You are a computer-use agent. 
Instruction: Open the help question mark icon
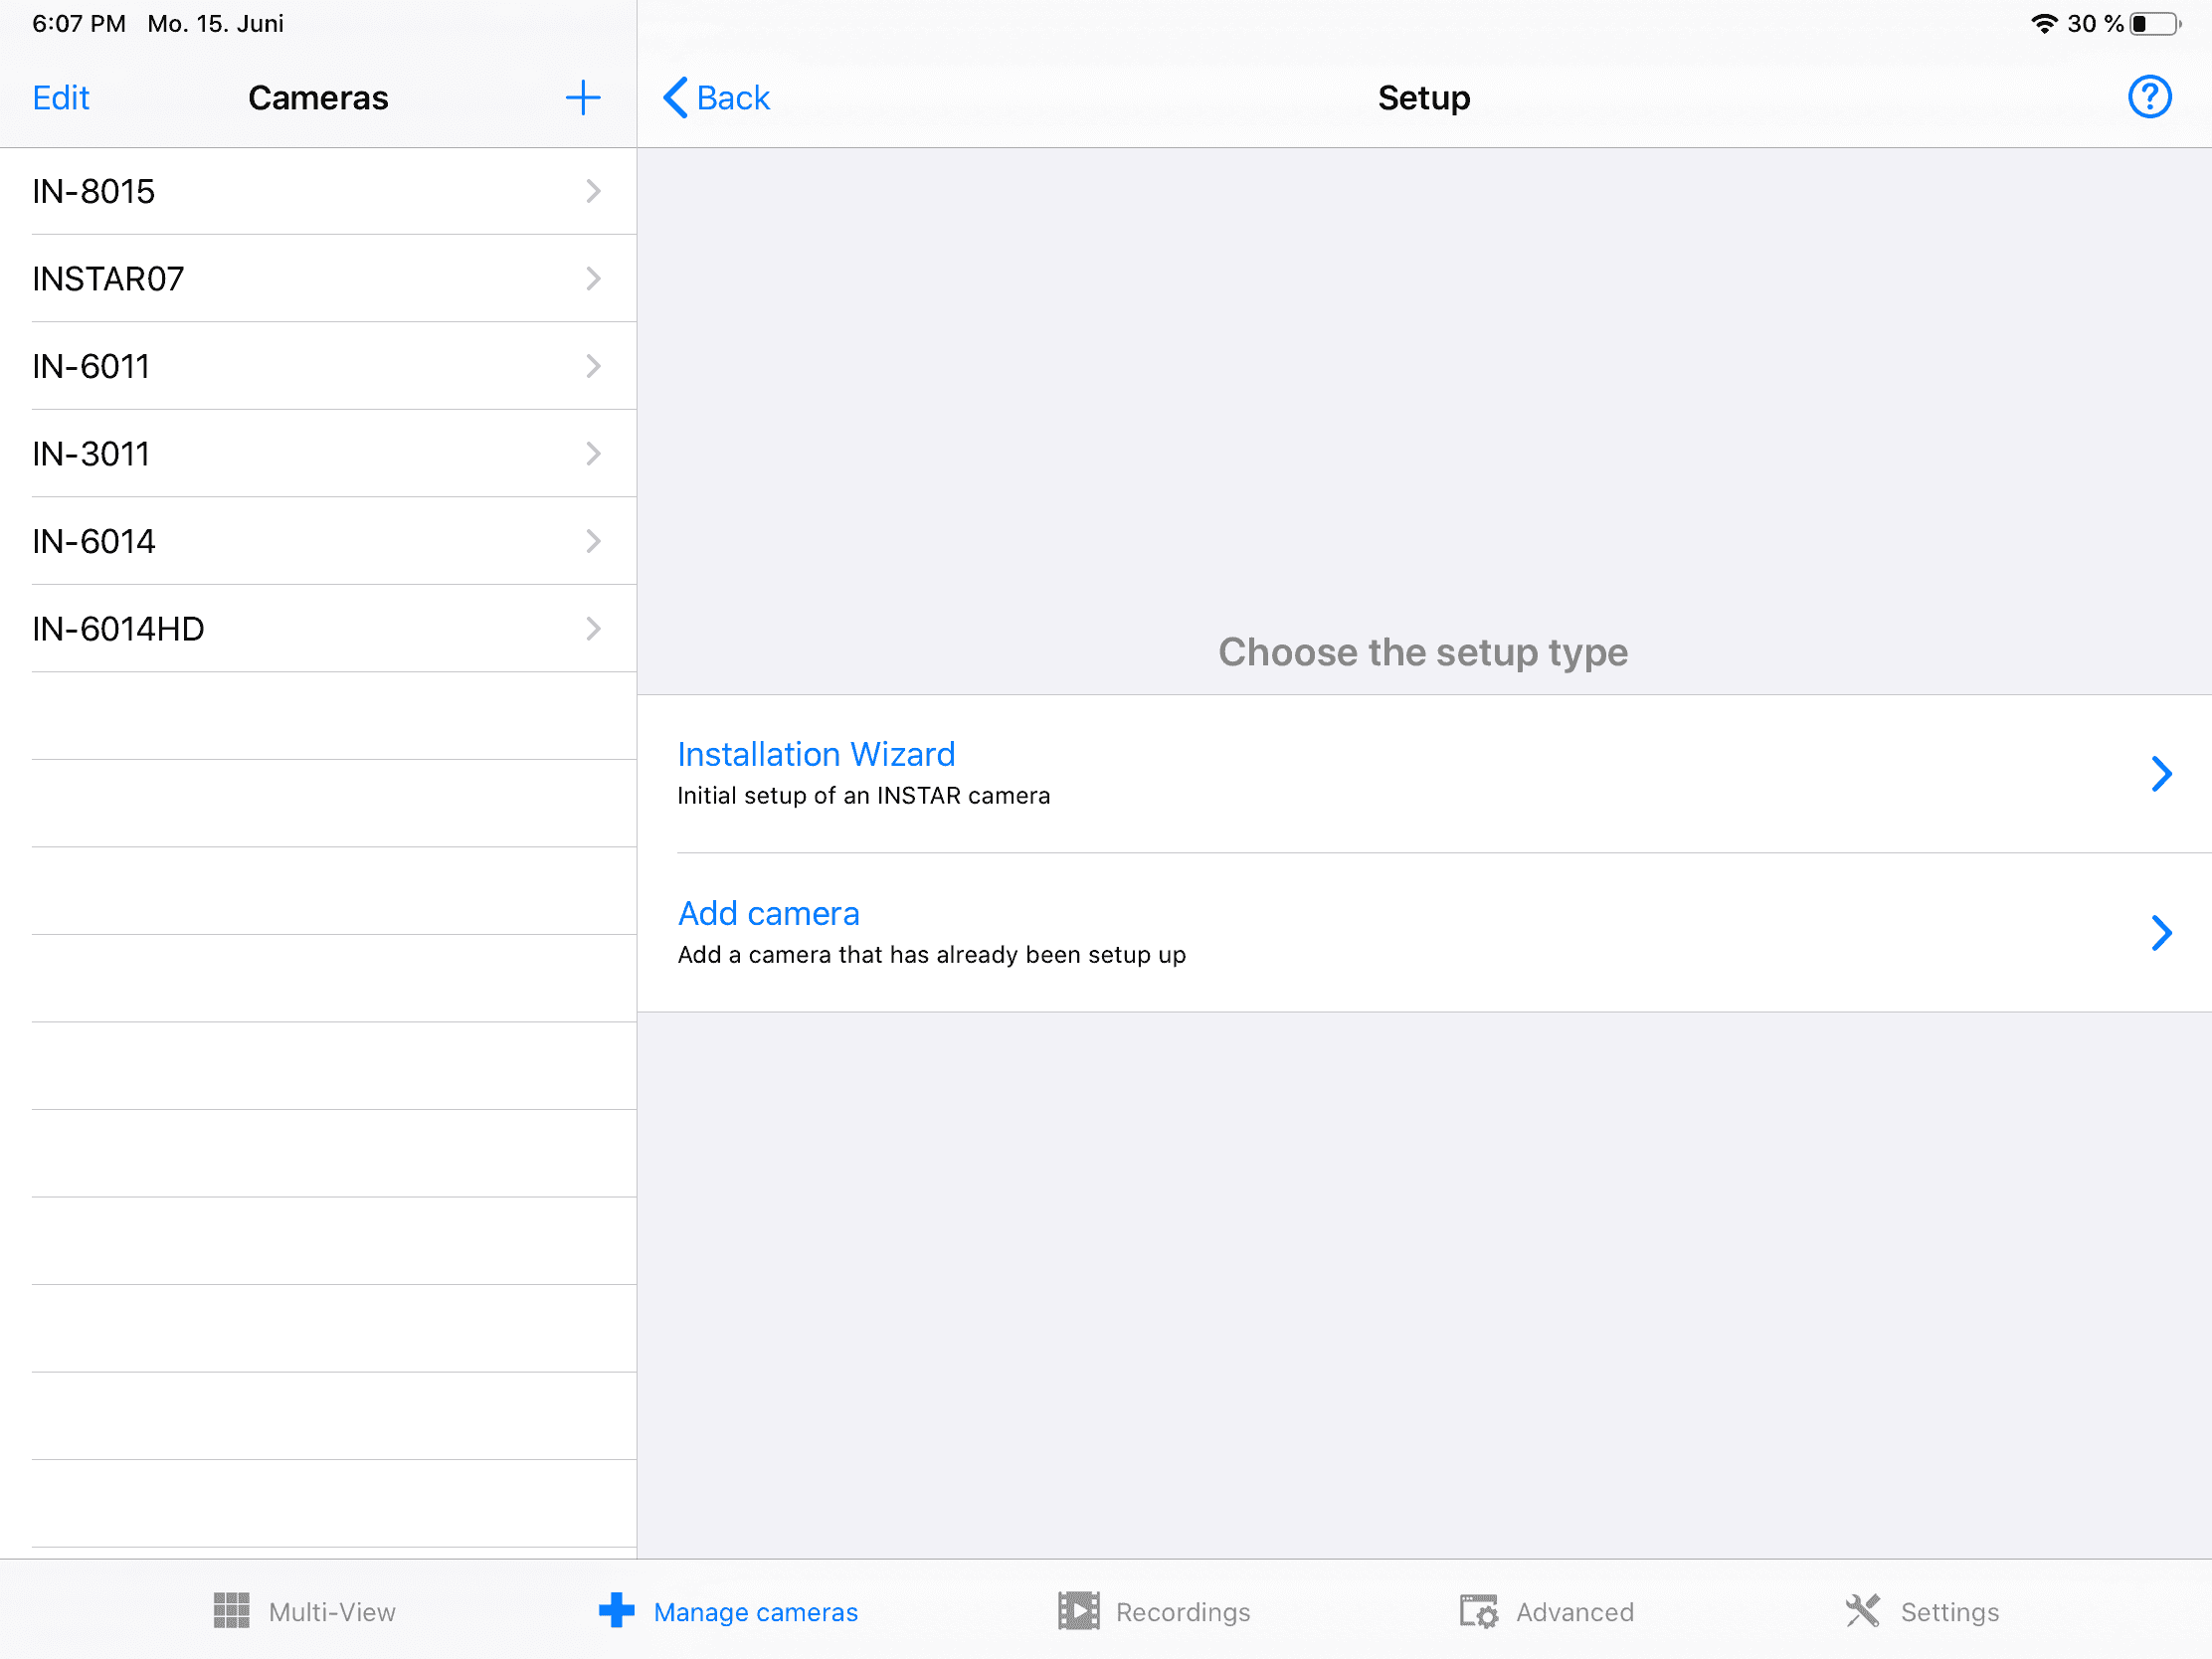2148,98
